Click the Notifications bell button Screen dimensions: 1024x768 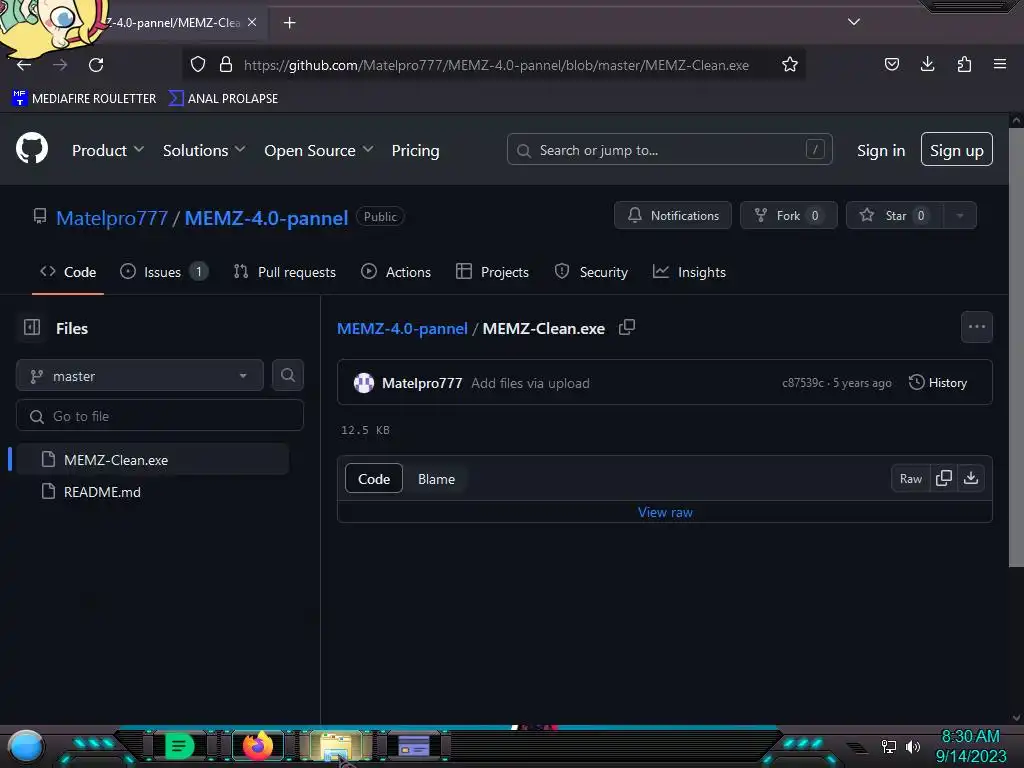673,216
